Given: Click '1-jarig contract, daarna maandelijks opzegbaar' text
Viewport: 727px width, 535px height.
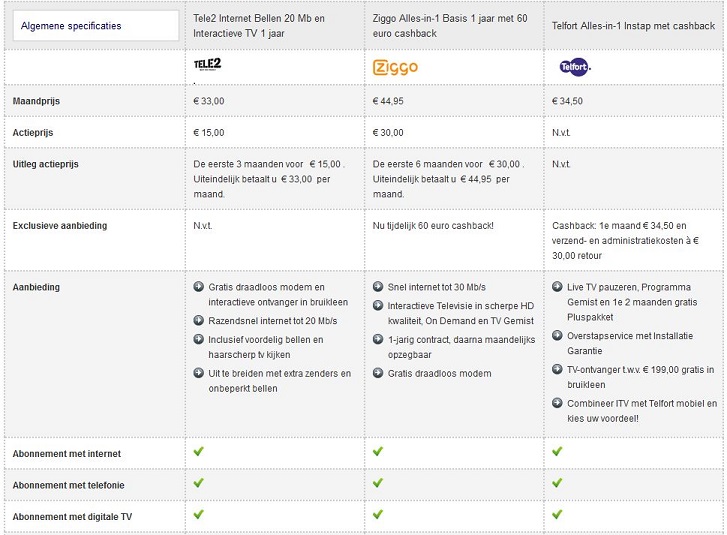Looking at the screenshot, I should pos(461,347).
